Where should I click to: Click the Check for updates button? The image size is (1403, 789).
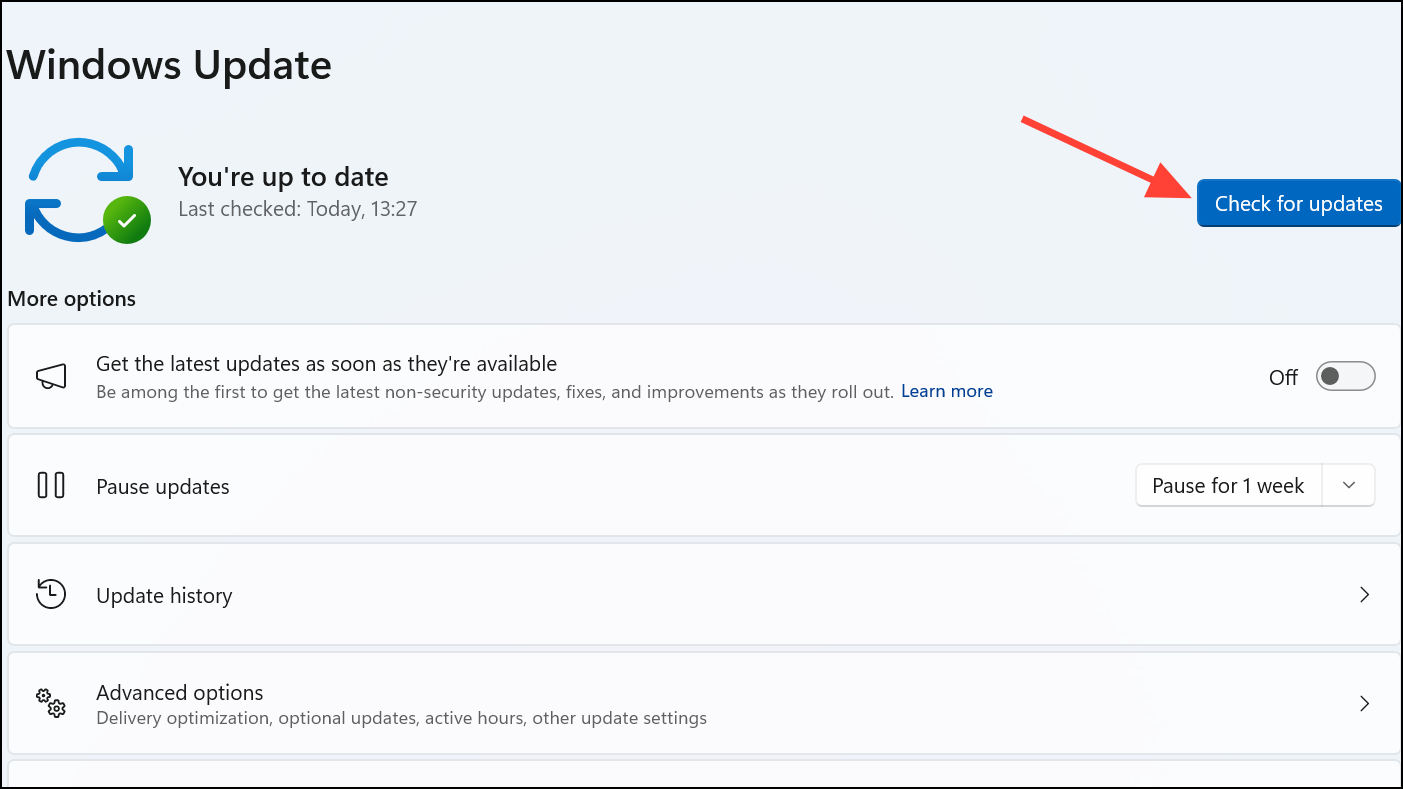pos(1298,203)
